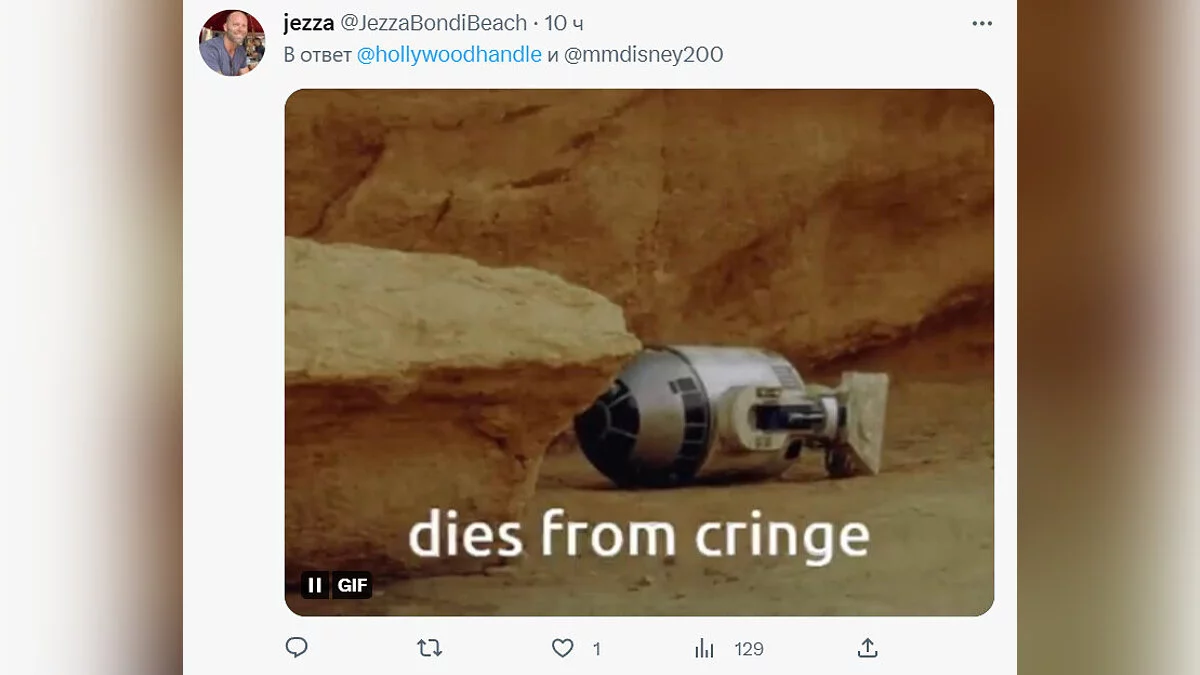Click the reply speech bubble icon

[x=296, y=648]
